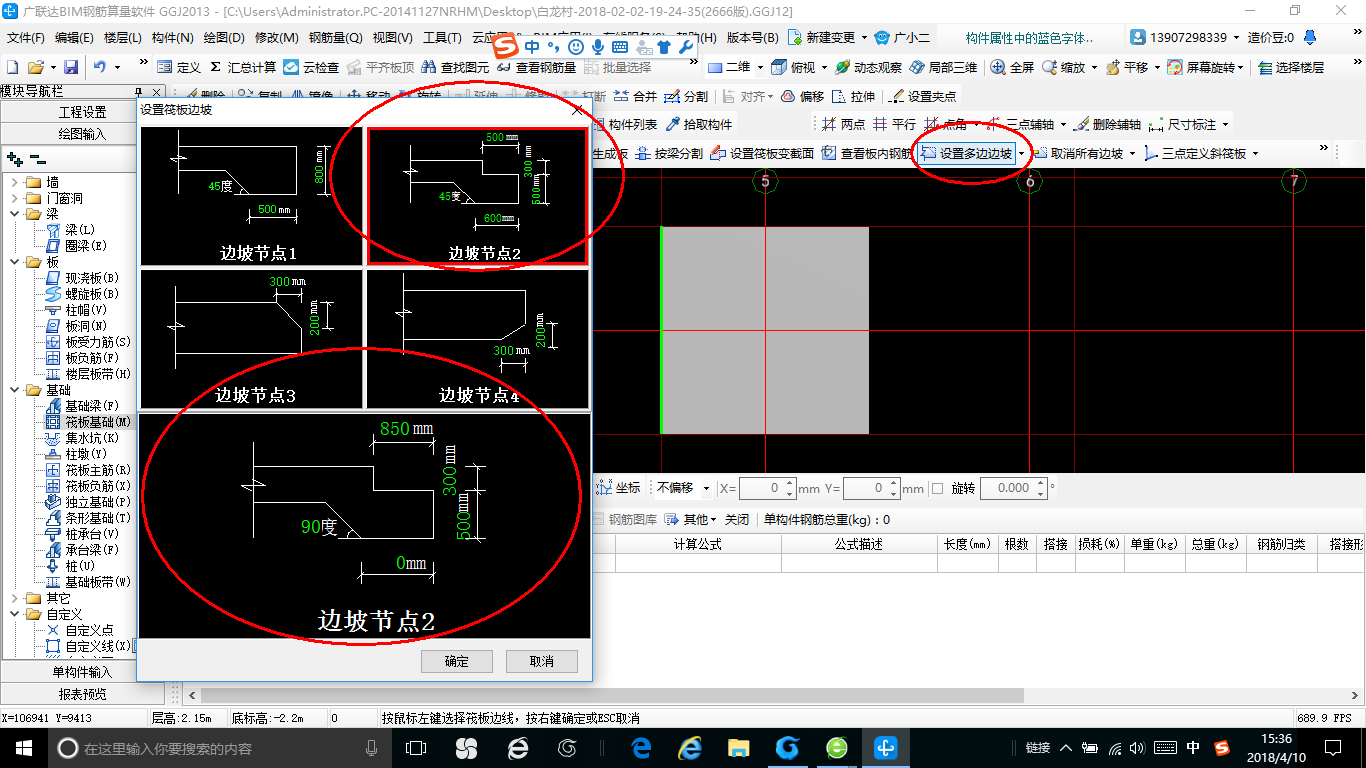This screenshot has width=1366, height=768.
Task: Click 确定 button in slope dialog
Action: click(456, 661)
